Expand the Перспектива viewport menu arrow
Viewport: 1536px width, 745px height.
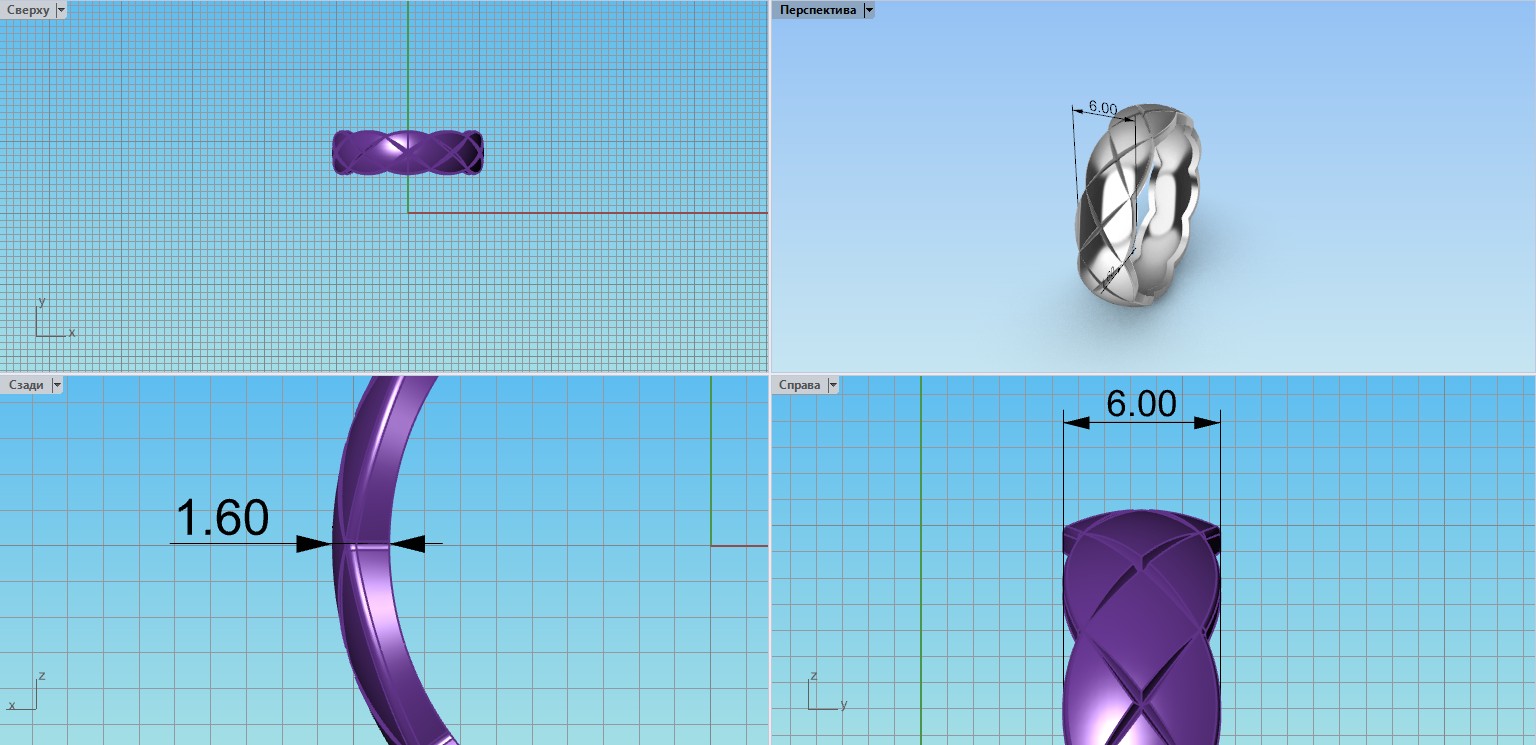[x=868, y=10]
